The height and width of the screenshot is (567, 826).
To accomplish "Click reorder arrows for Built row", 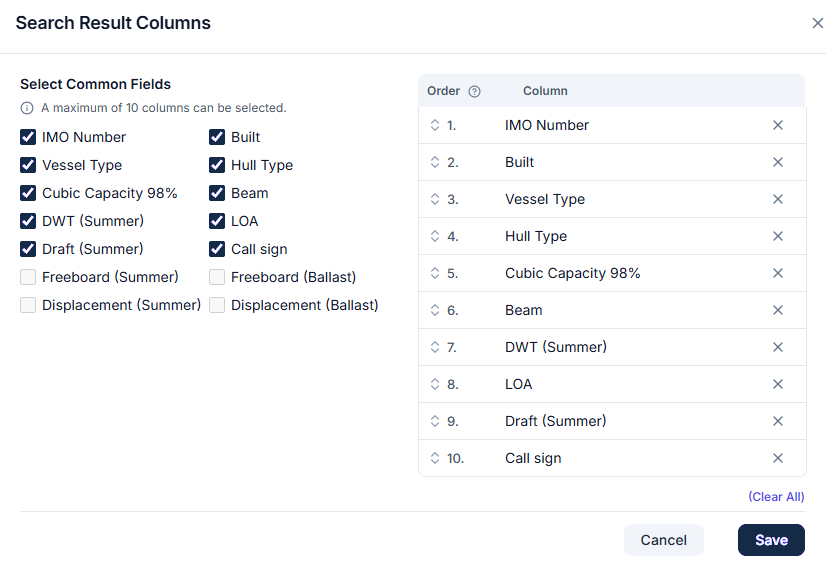I will (x=435, y=162).
